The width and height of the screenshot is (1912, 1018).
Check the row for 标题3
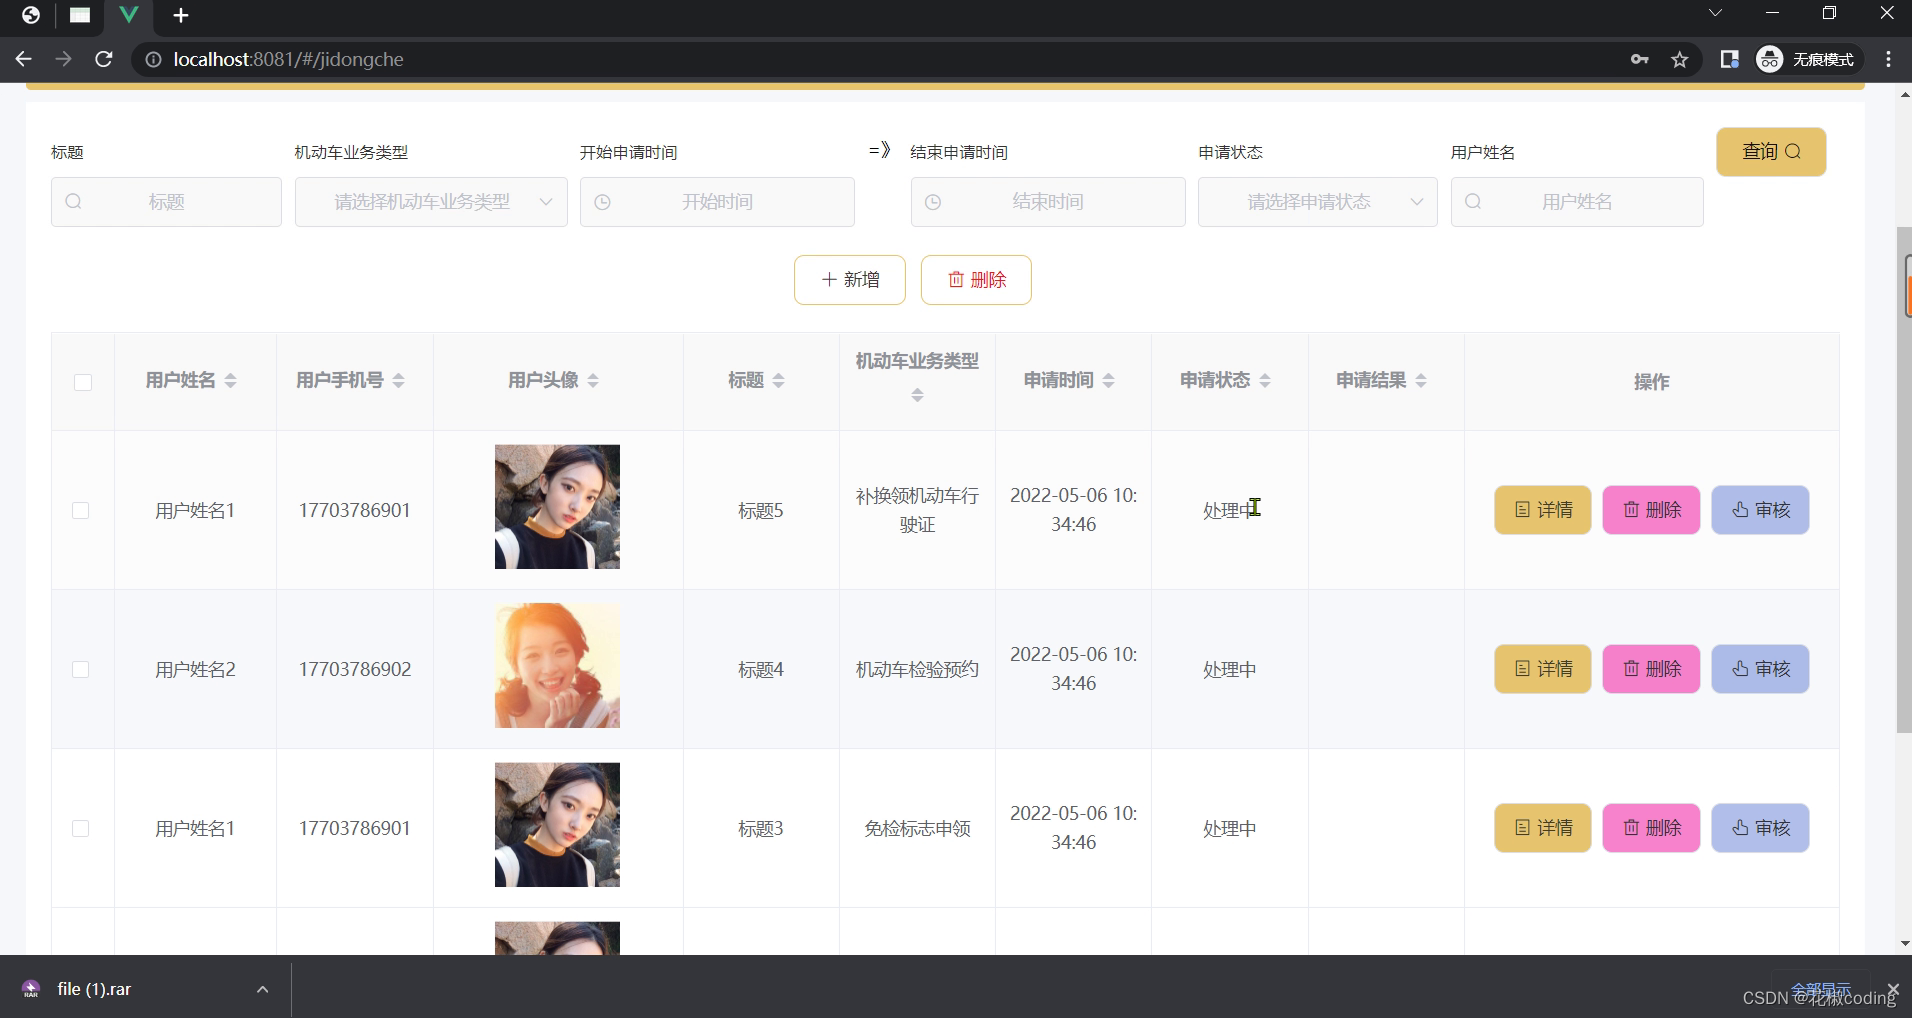81,829
